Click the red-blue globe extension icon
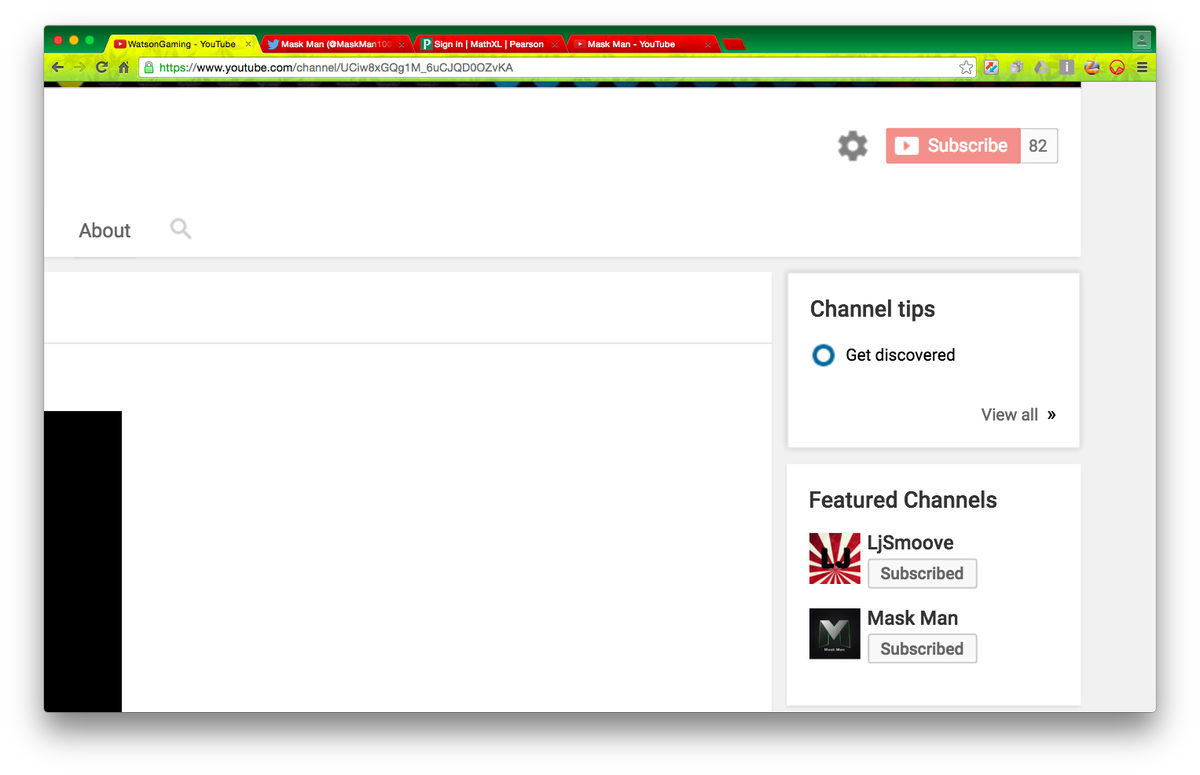This screenshot has width=1200, height=775. click(1092, 68)
